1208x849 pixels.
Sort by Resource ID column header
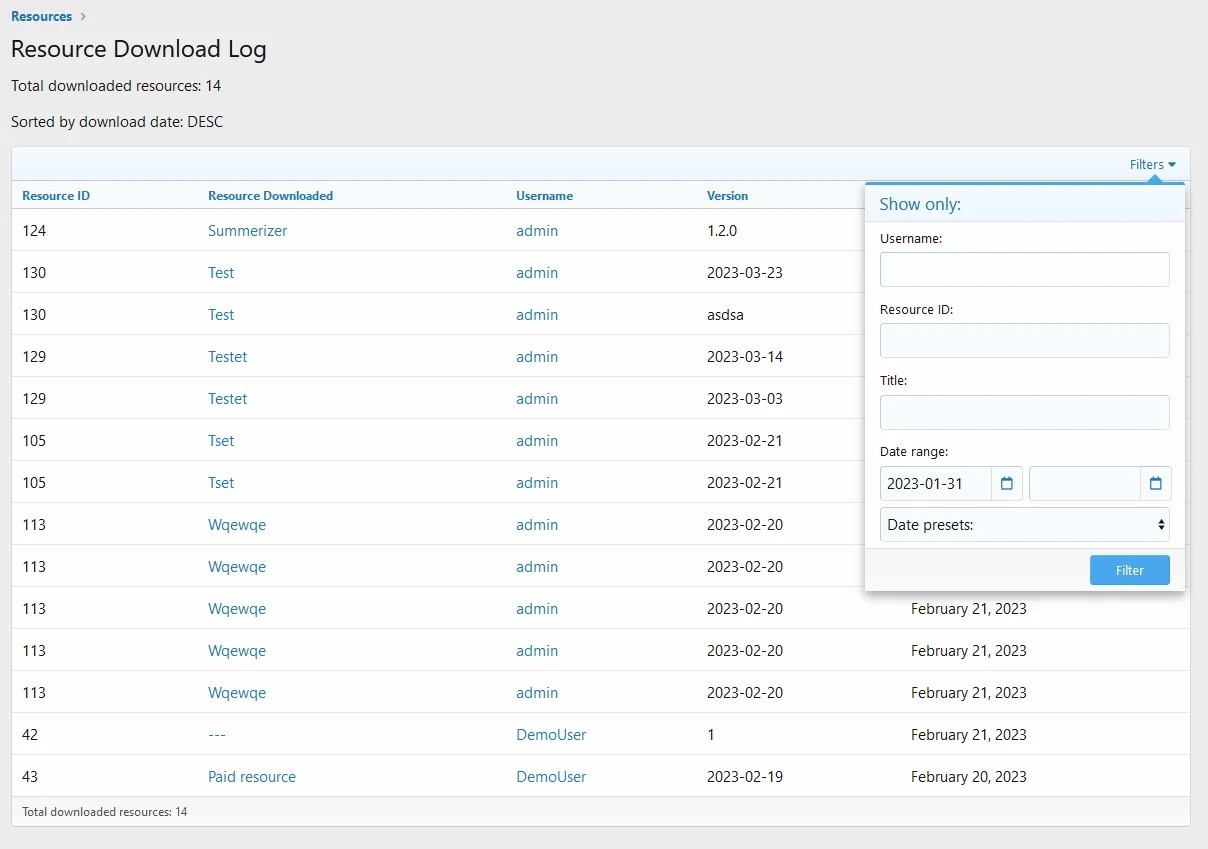(56, 196)
